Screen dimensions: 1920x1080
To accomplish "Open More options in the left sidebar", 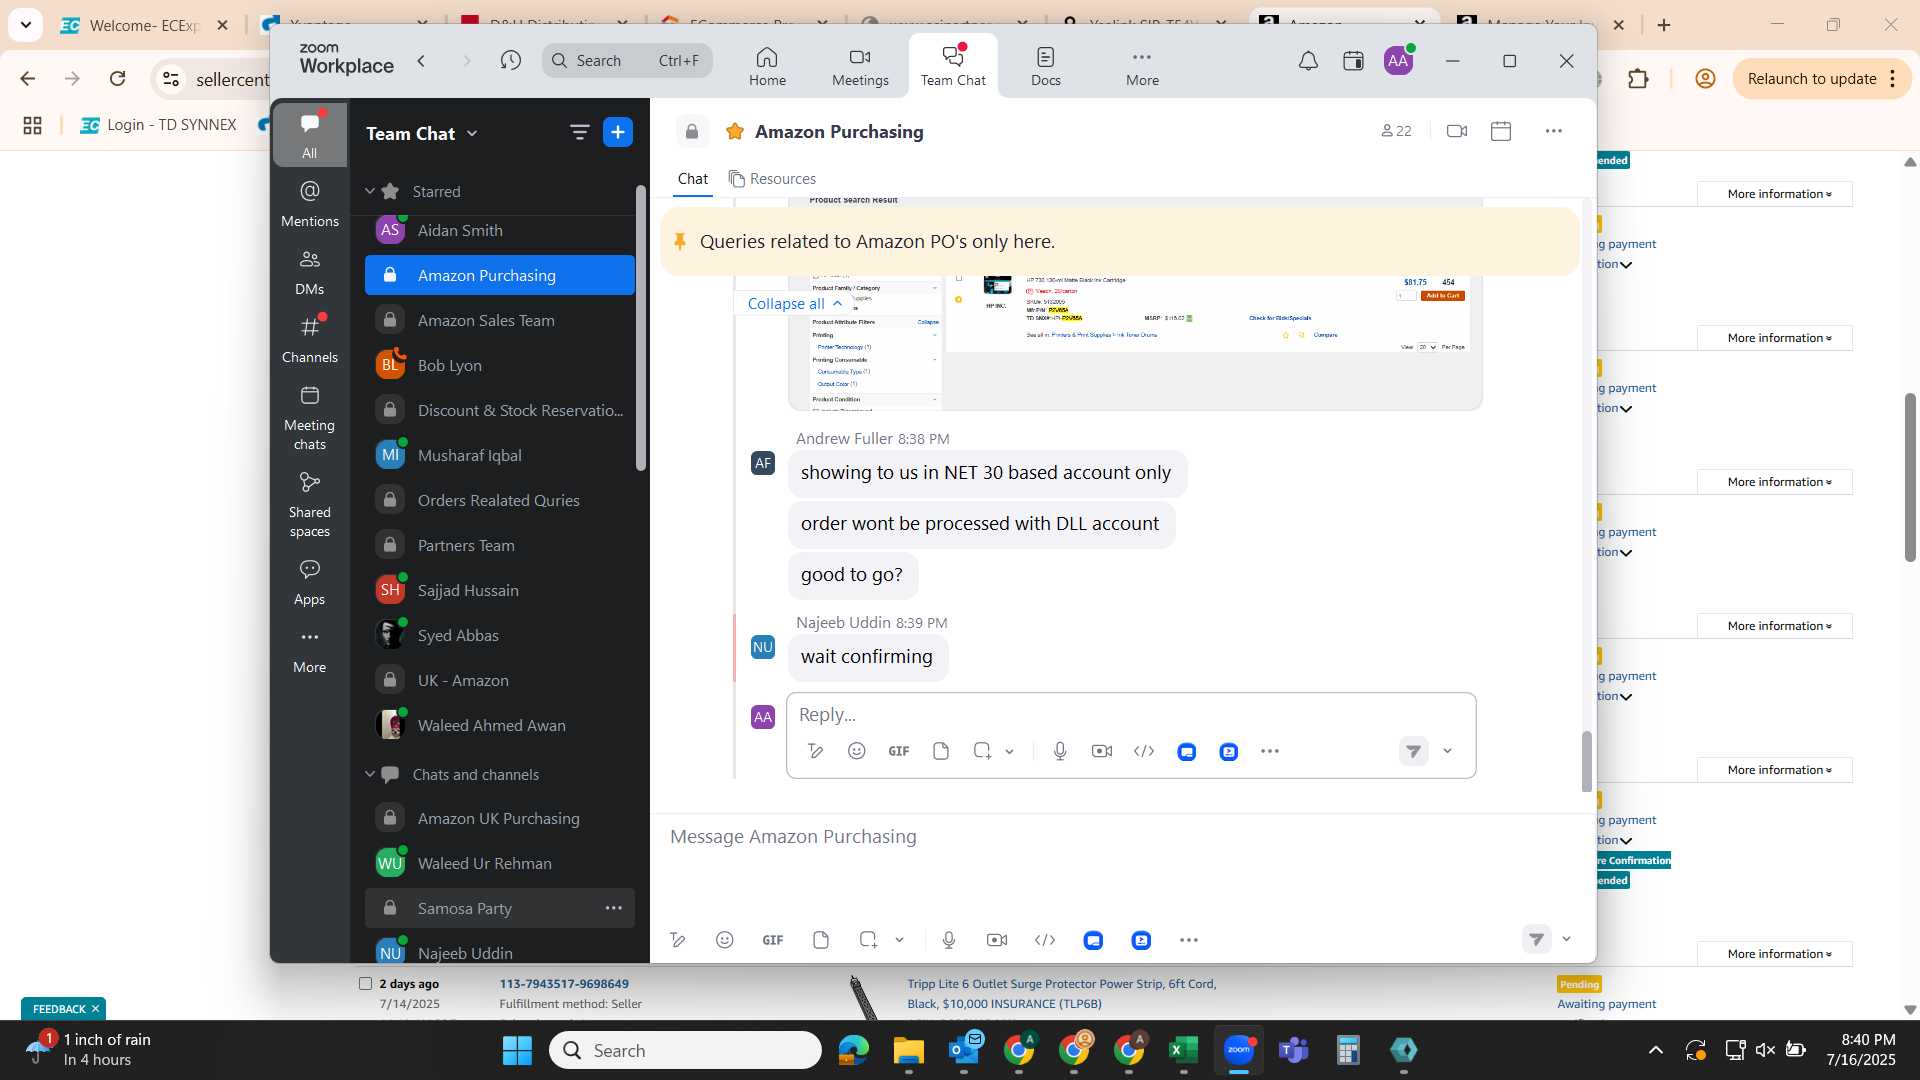I will [310, 650].
